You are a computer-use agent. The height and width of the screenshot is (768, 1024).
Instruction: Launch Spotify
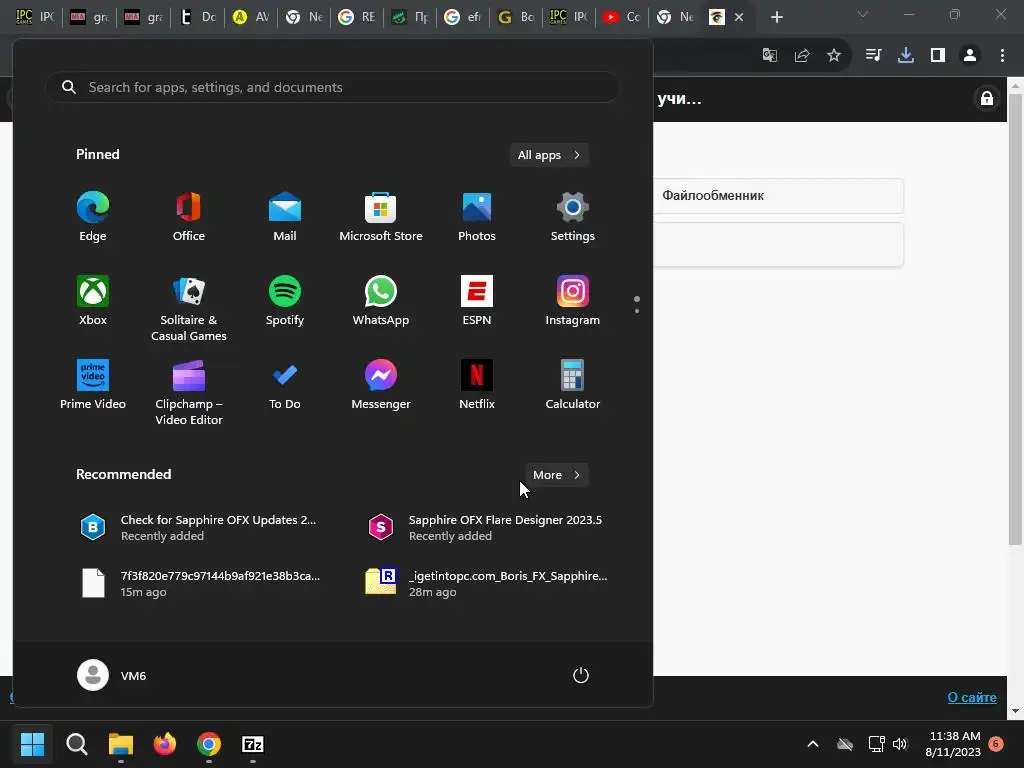[x=285, y=300]
